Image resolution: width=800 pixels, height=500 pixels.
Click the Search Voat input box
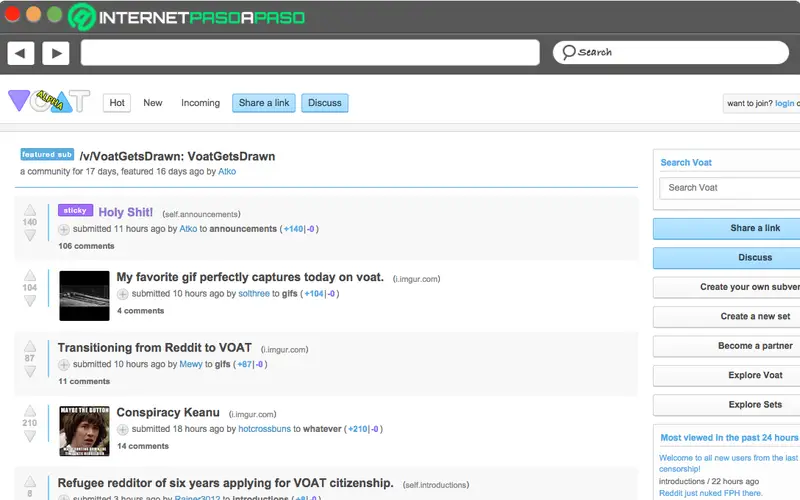tap(730, 188)
